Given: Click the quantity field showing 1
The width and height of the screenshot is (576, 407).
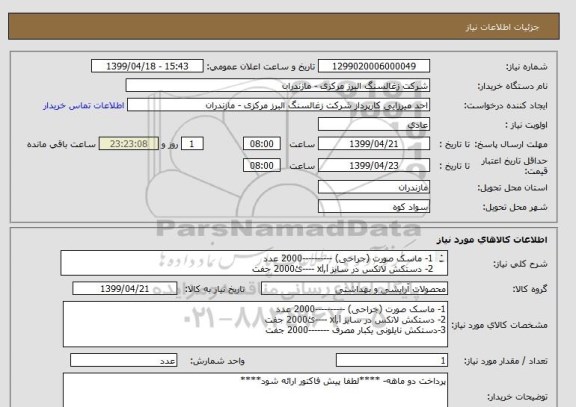Looking at the screenshot, I should pos(392,360).
